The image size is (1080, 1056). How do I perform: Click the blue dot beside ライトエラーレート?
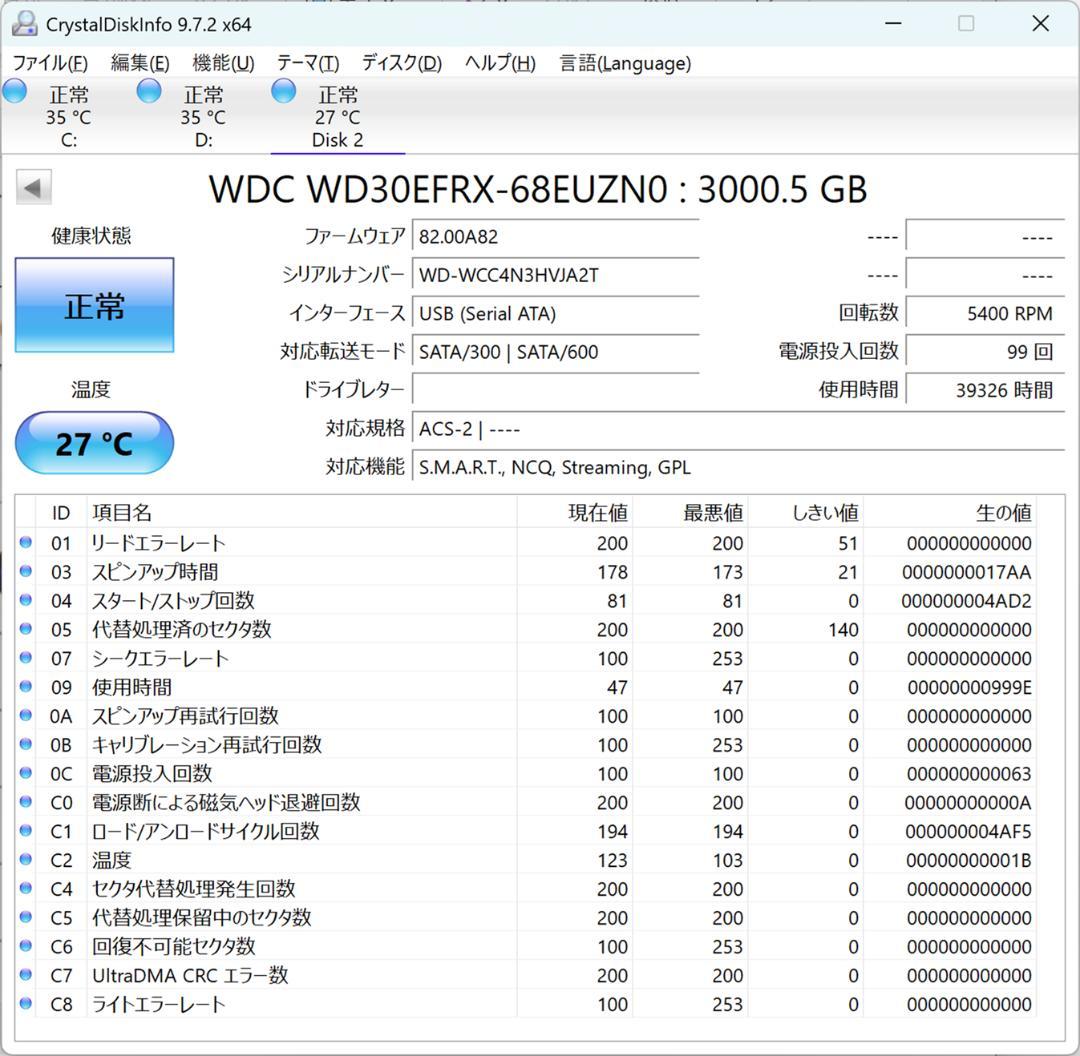(25, 1004)
